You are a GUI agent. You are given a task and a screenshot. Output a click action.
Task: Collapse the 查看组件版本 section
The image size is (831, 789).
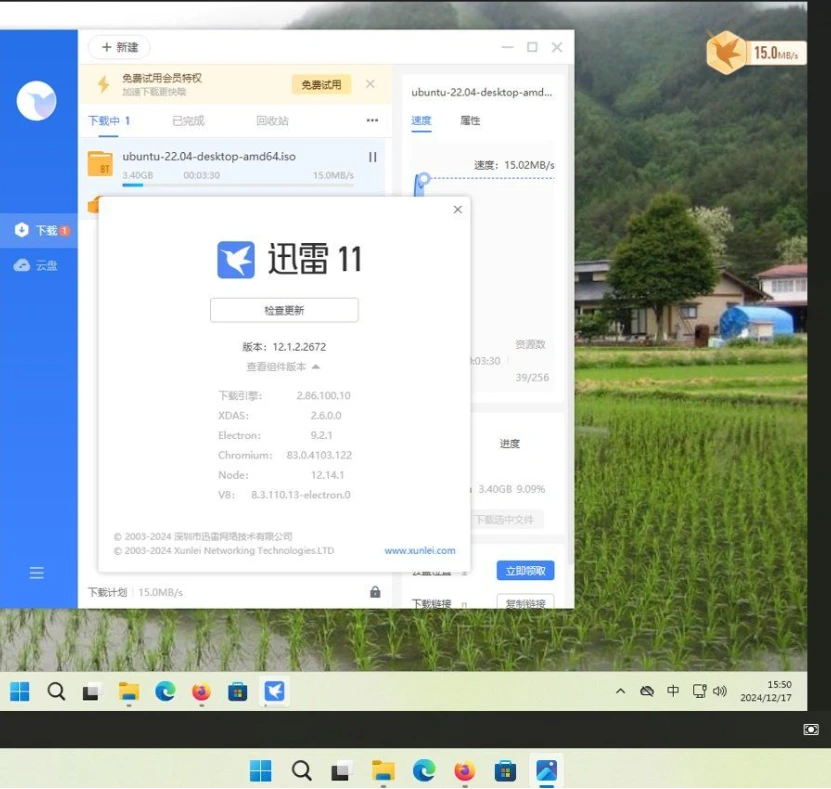[283, 367]
